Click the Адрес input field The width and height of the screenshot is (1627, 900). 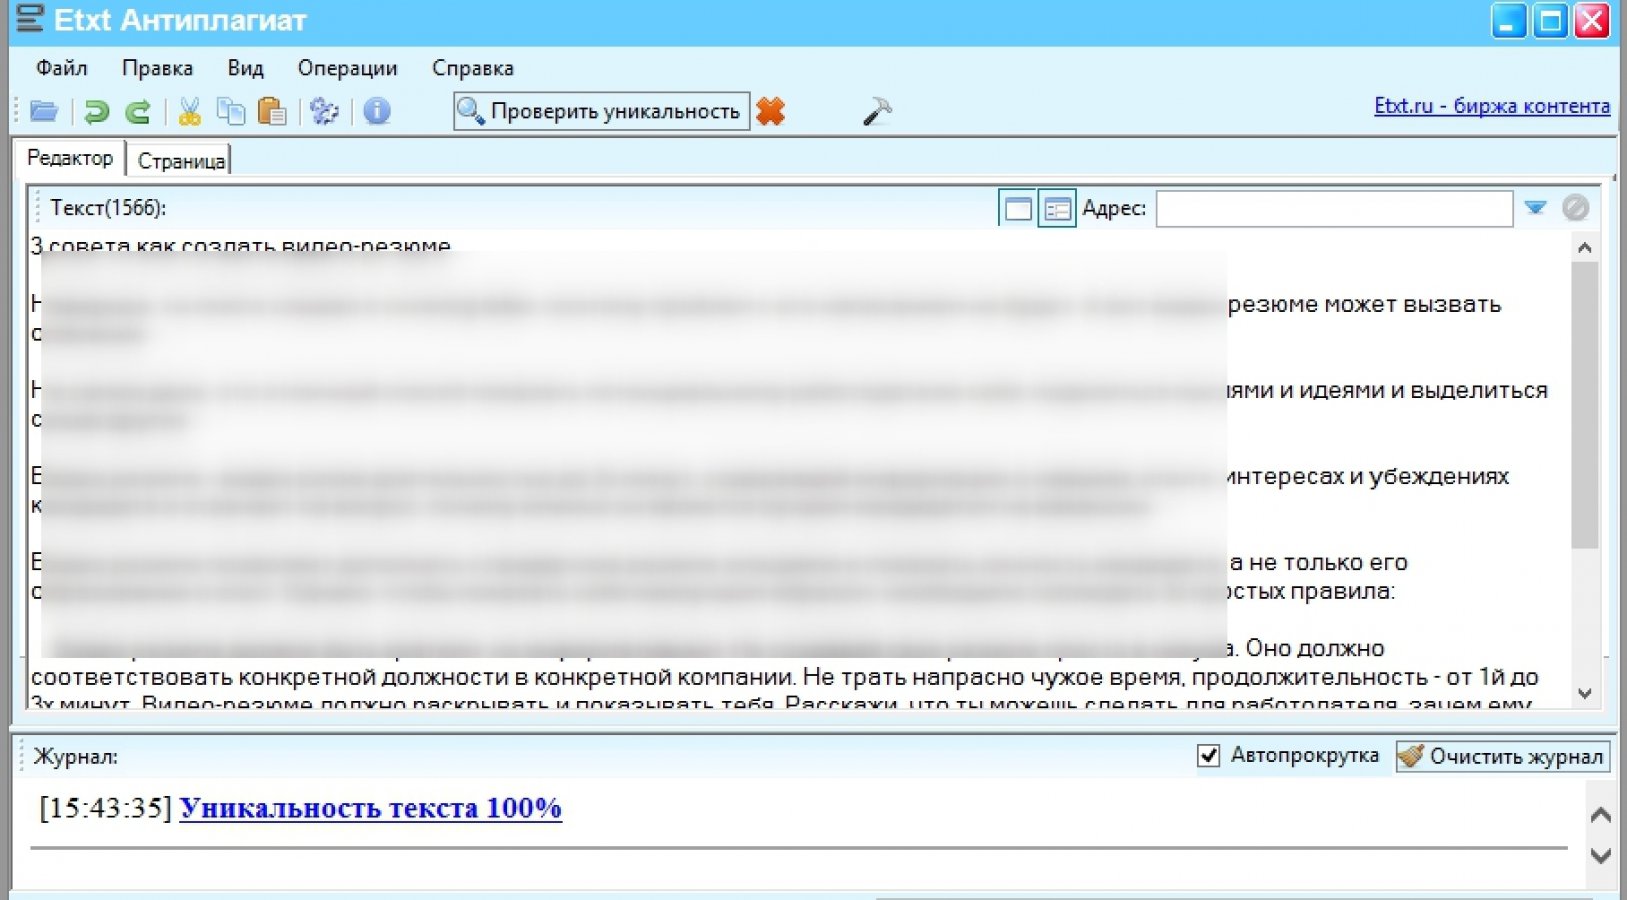click(x=1334, y=208)
